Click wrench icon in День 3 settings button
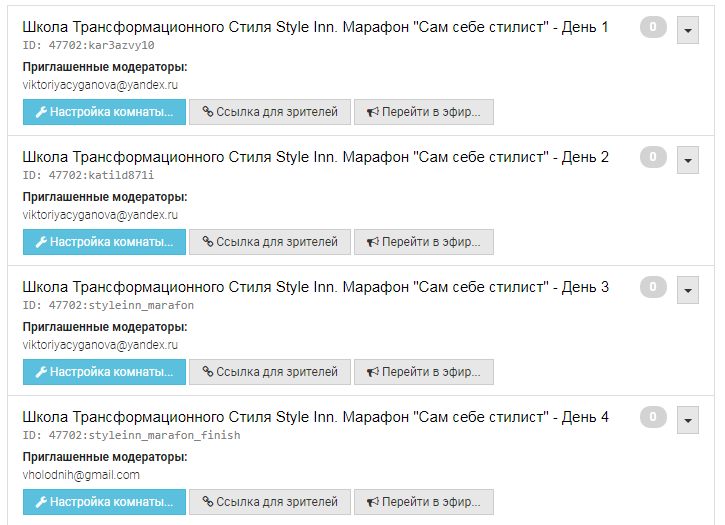Screen dimensions: 725x525 click(41, 372)
